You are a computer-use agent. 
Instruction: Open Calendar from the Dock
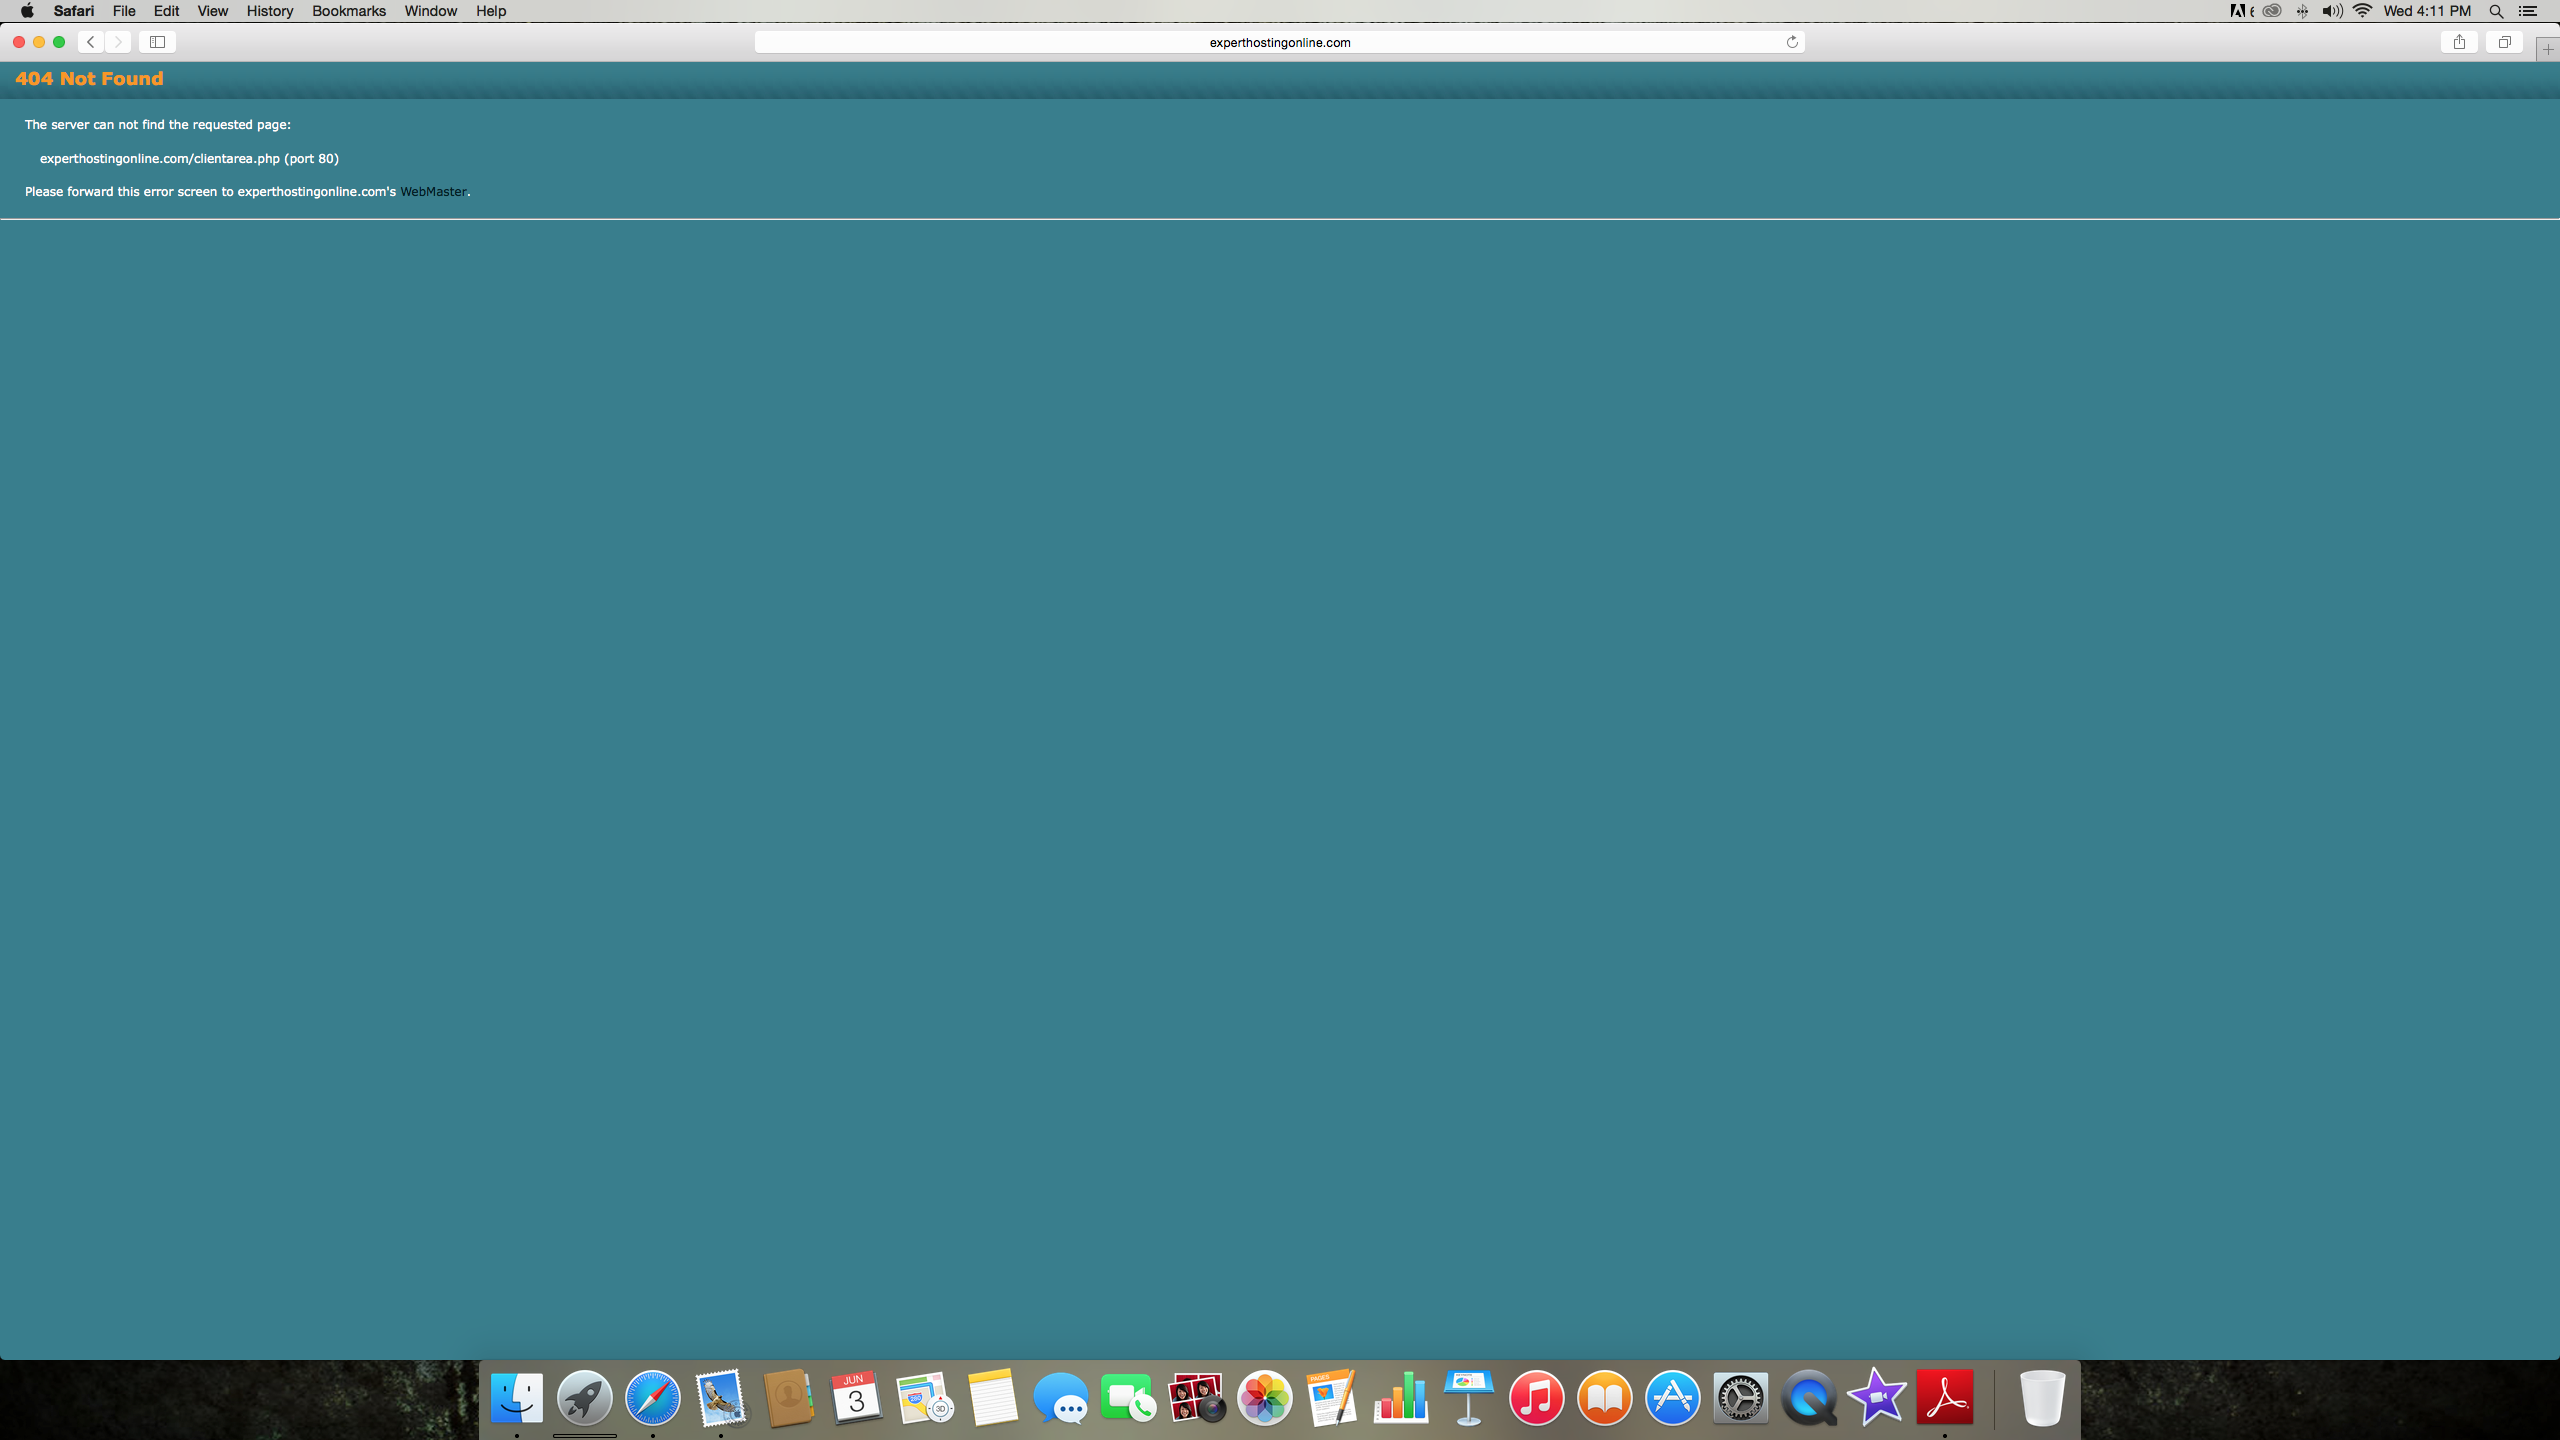(x=857, y=1397)
